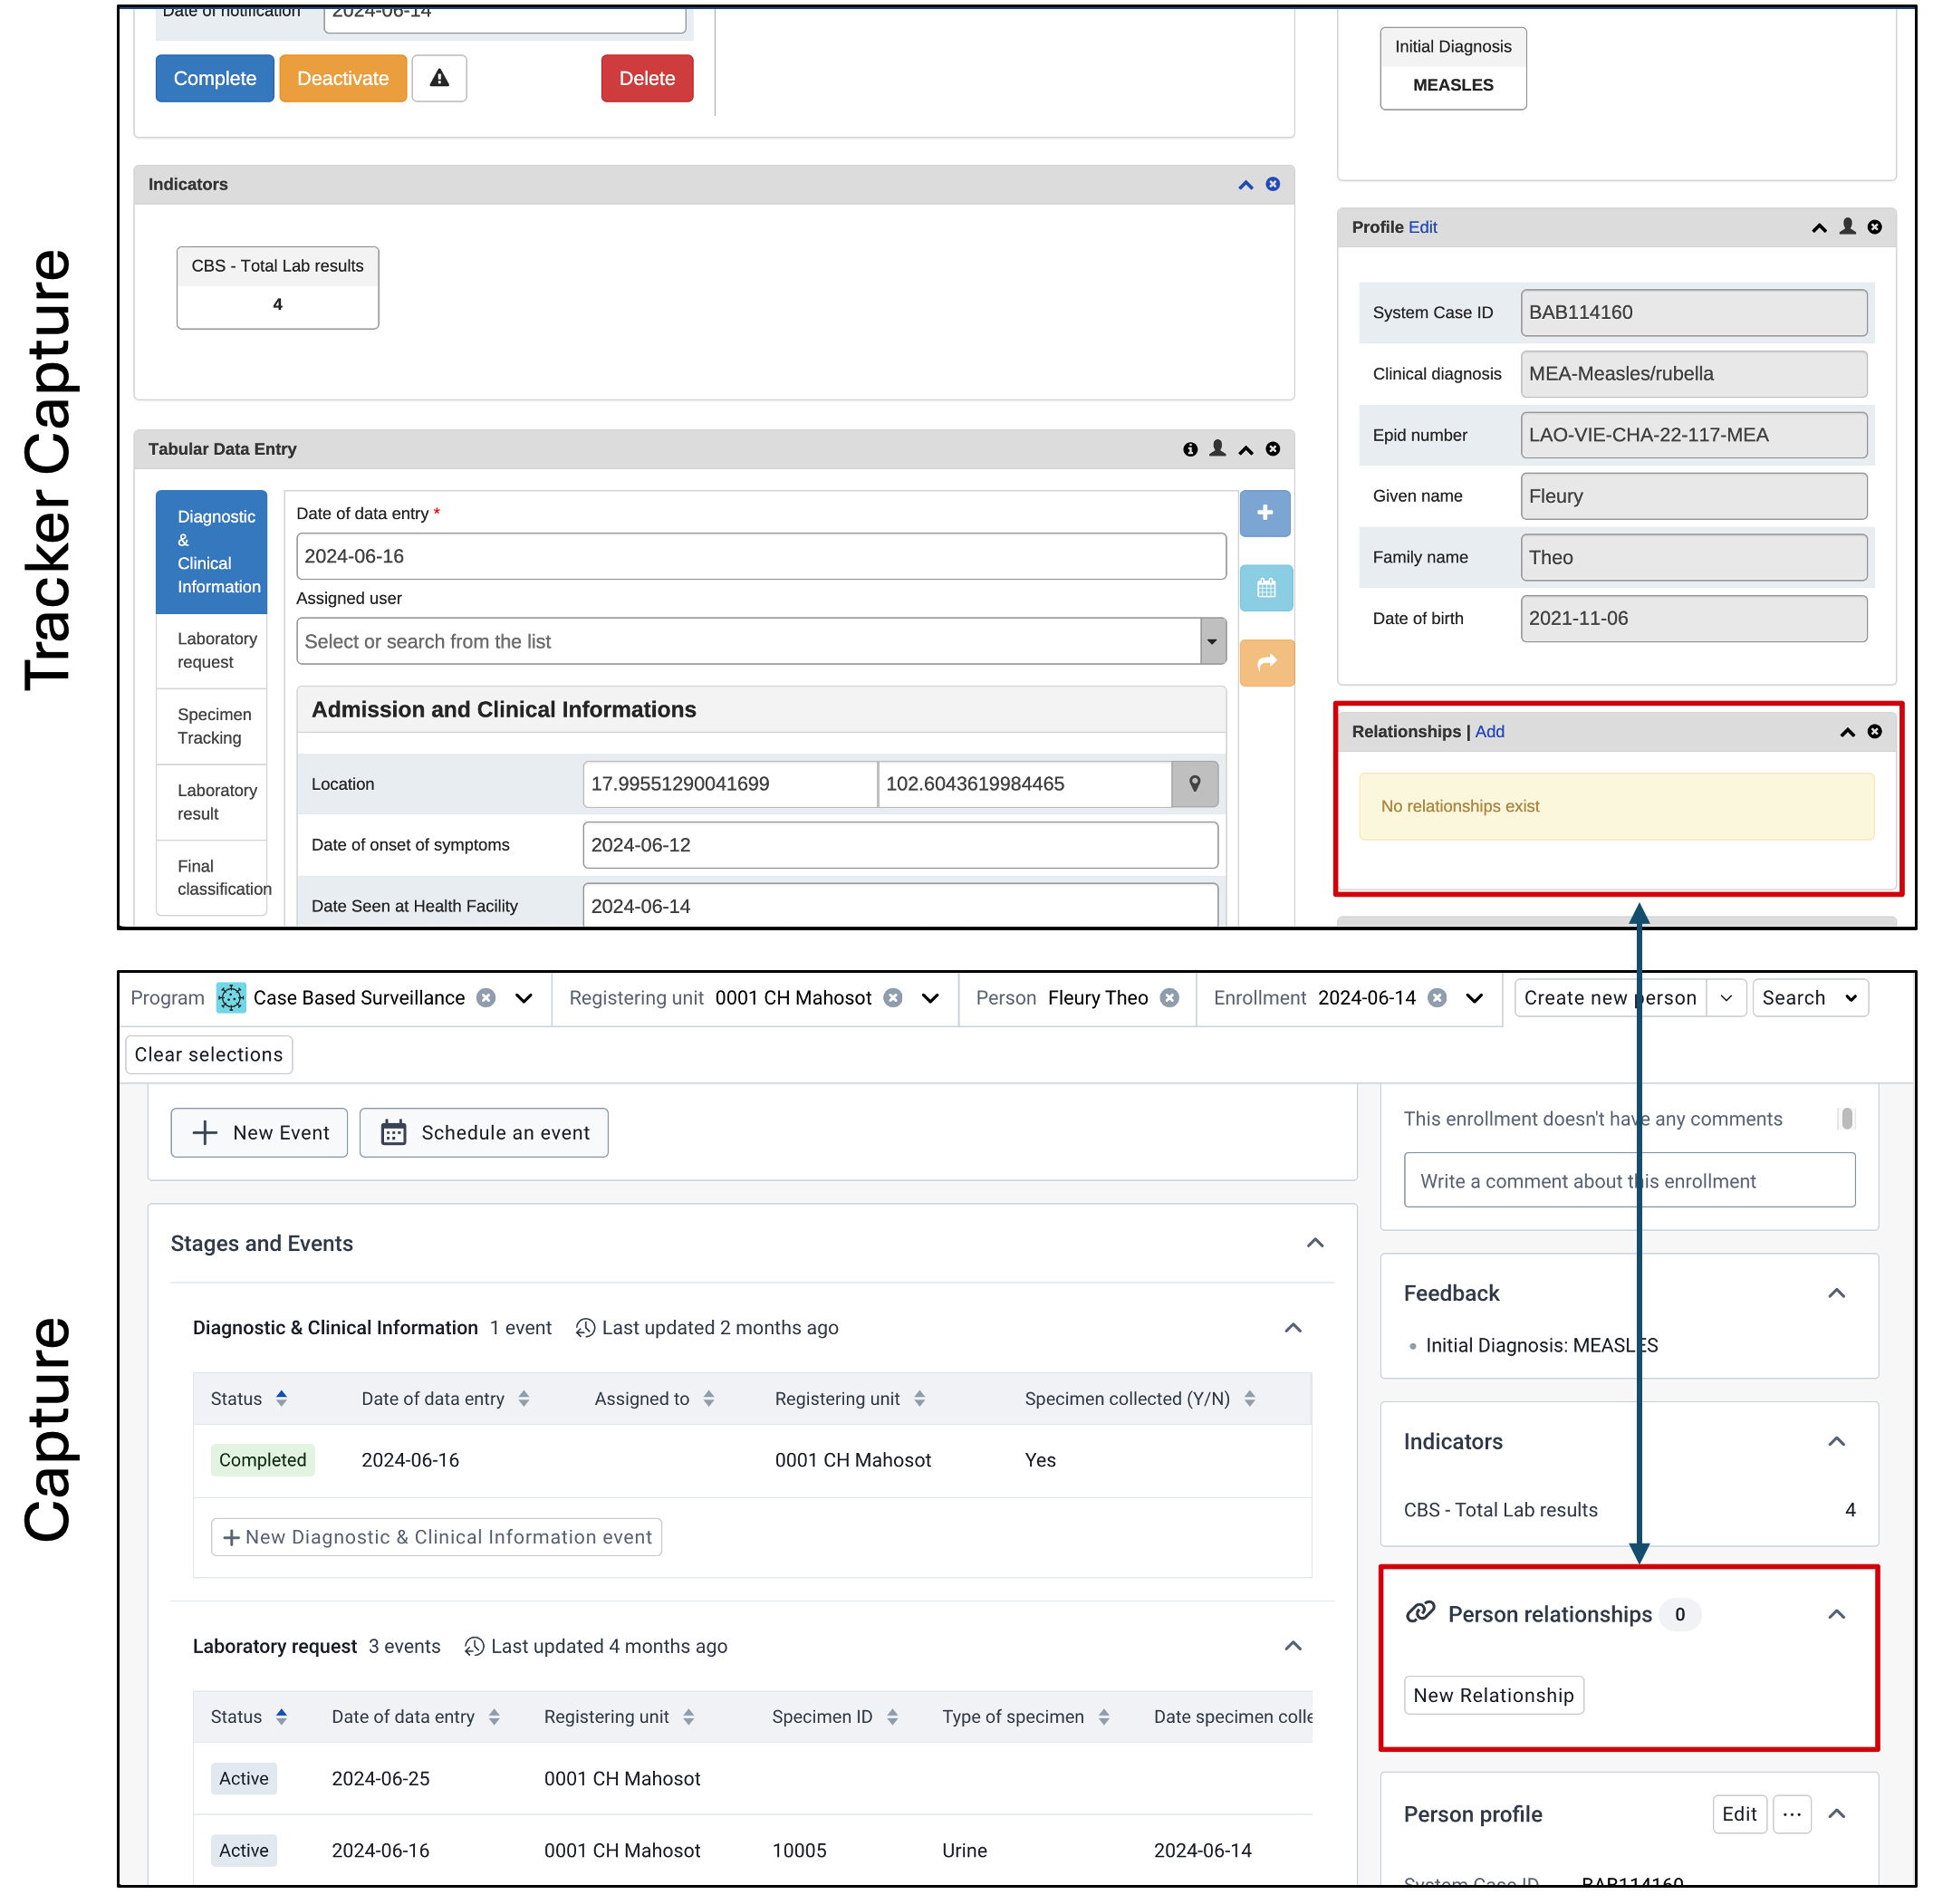Open the Final classification stage tab
Screen dimensions: 1933x1904
213,877
